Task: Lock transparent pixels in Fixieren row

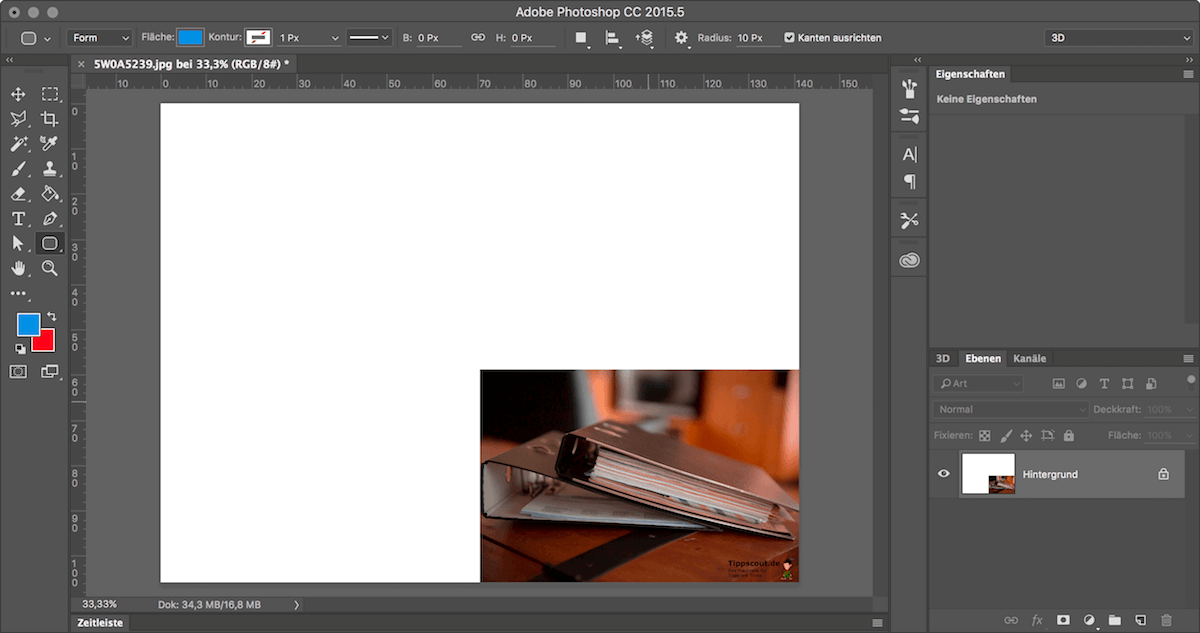Action: coord(984,436)
